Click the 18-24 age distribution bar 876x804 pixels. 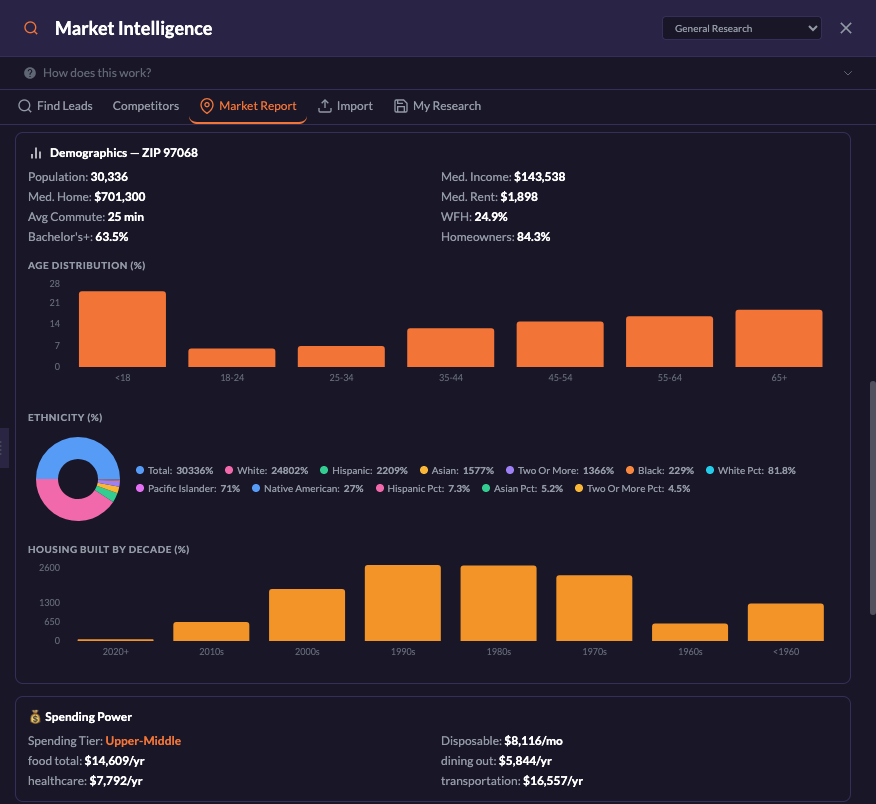(x=232, y=358)
